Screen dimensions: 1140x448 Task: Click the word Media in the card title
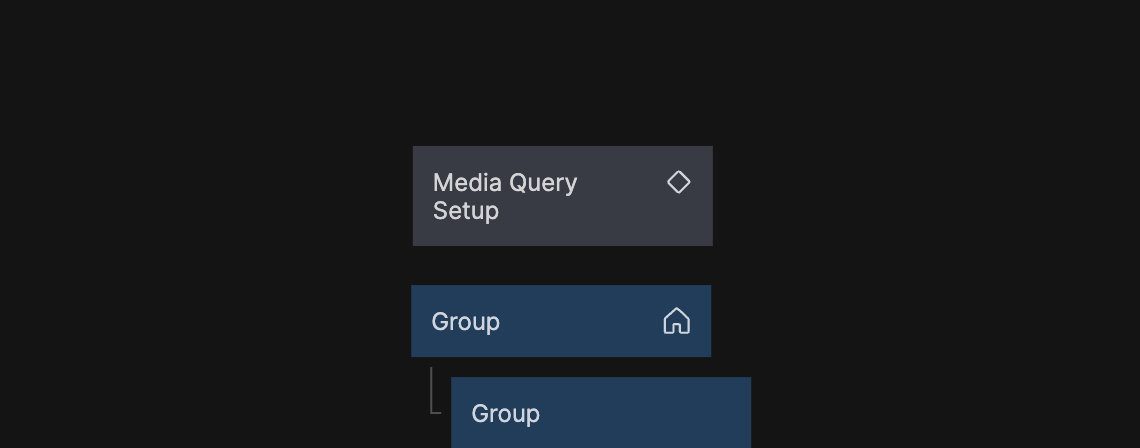tap(467, 183)
